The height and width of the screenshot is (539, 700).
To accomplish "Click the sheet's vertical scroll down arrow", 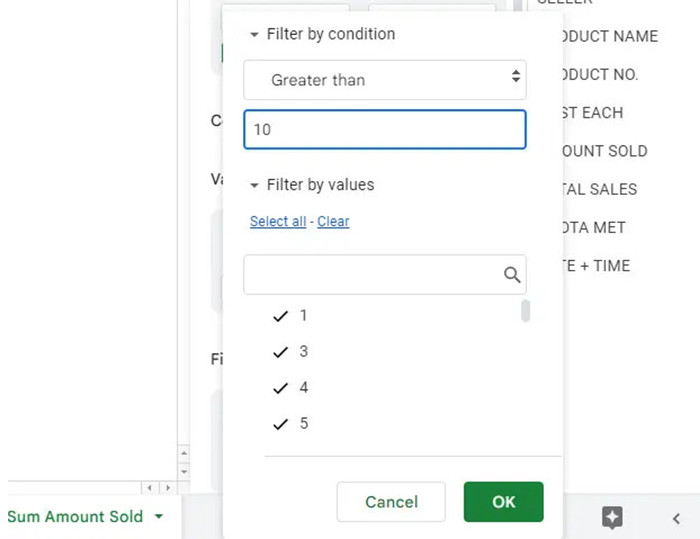I will [182, 470].
